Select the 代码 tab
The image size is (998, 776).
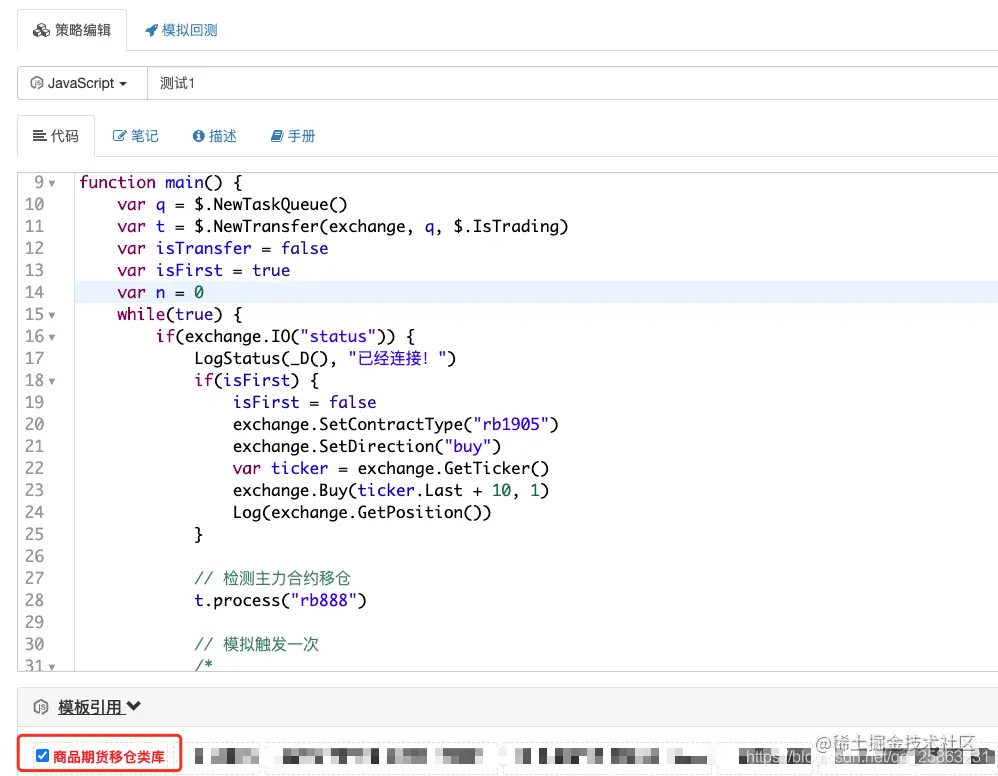coord(56,136)
